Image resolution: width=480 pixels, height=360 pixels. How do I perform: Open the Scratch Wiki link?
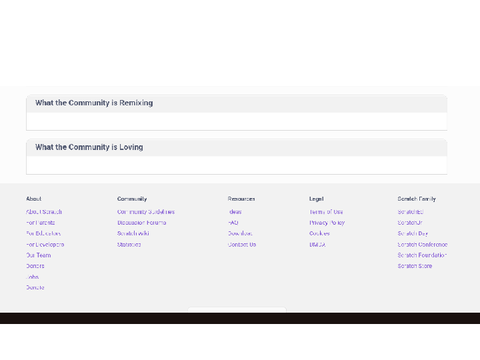click(133, 233)
